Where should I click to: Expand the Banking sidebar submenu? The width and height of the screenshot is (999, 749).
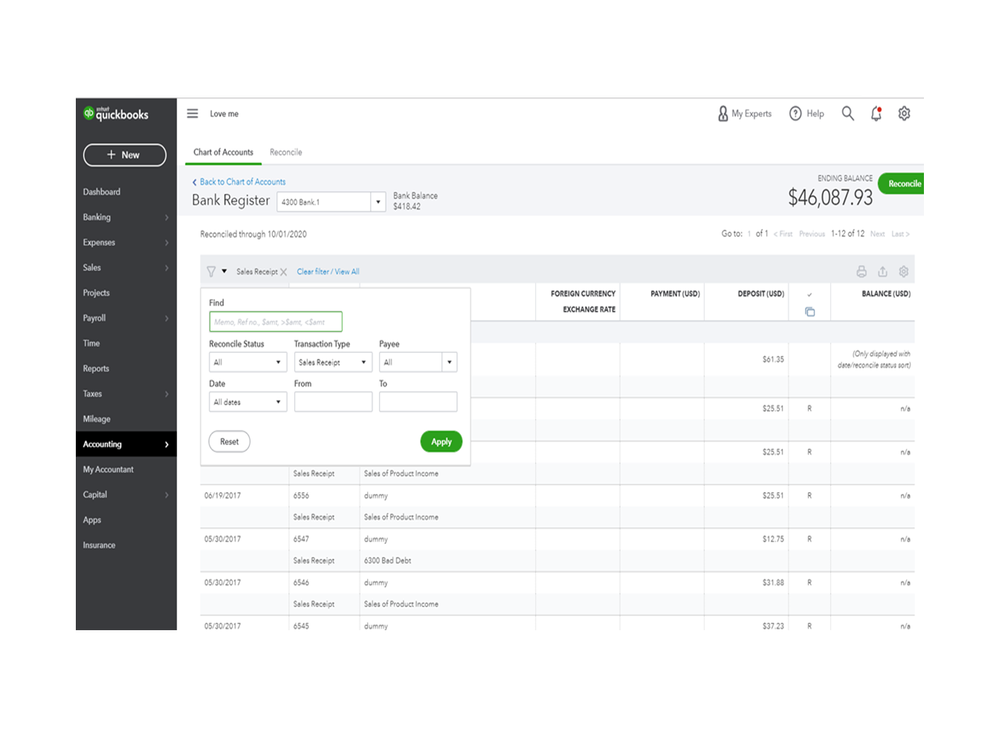167,218
